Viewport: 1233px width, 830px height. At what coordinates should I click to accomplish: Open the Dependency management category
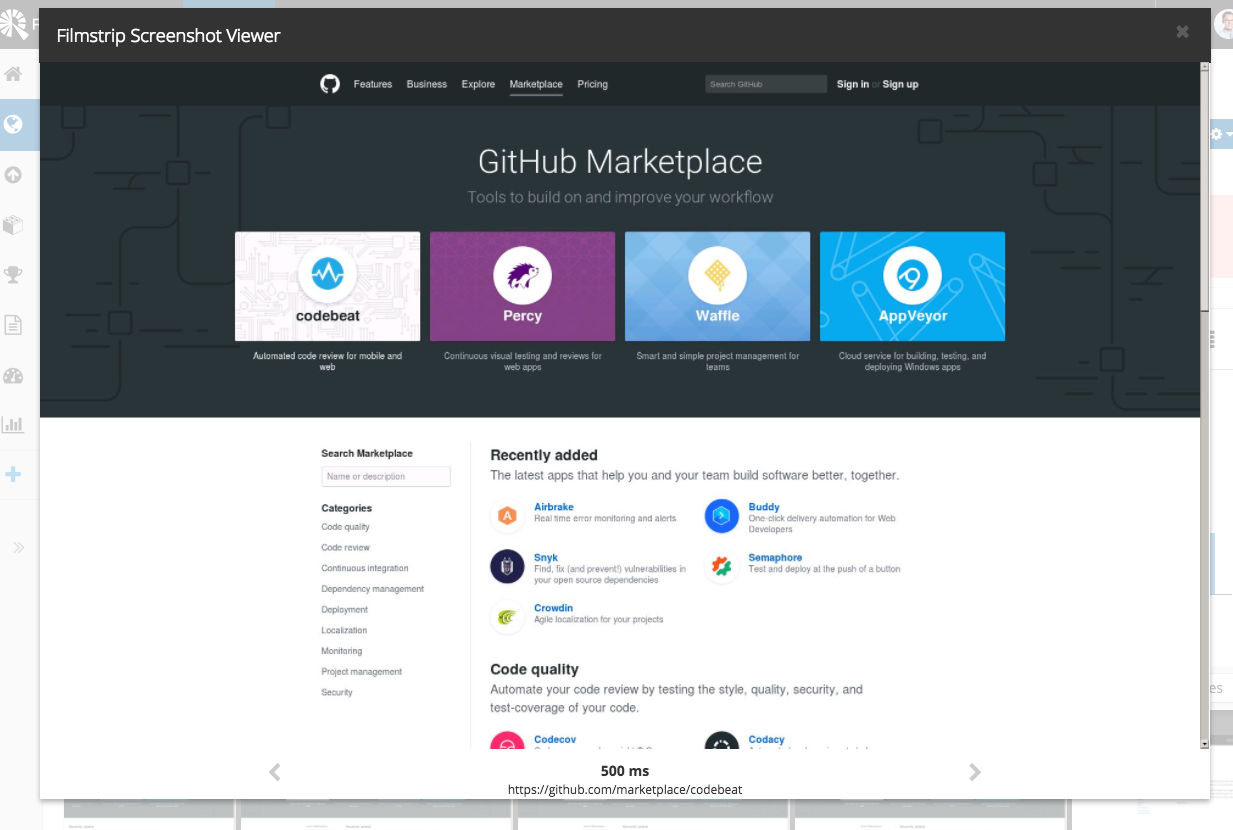[373, 589]
